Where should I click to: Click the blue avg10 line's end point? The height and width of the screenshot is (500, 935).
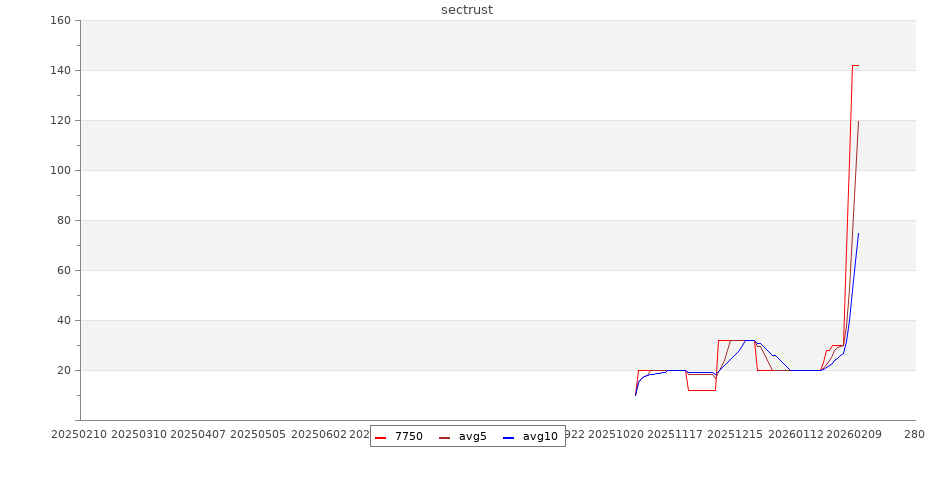858,233
